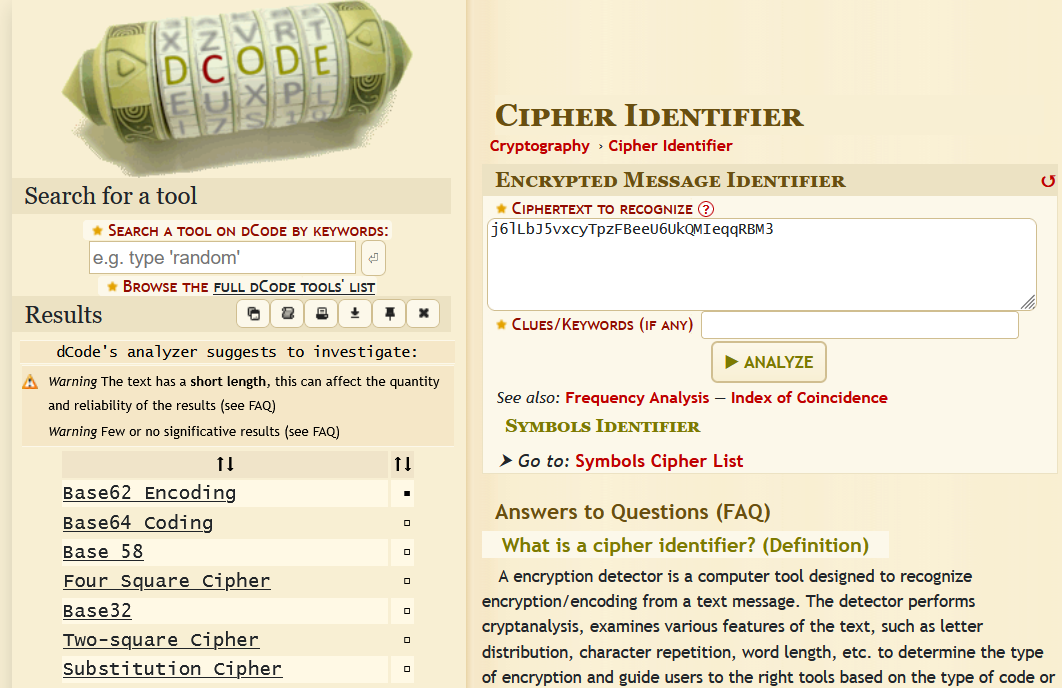Image resolution: width=1062 pixels, height=688 pixels.
Task: Submit tool search with enter icon
Action: click(x=373, y=258)
